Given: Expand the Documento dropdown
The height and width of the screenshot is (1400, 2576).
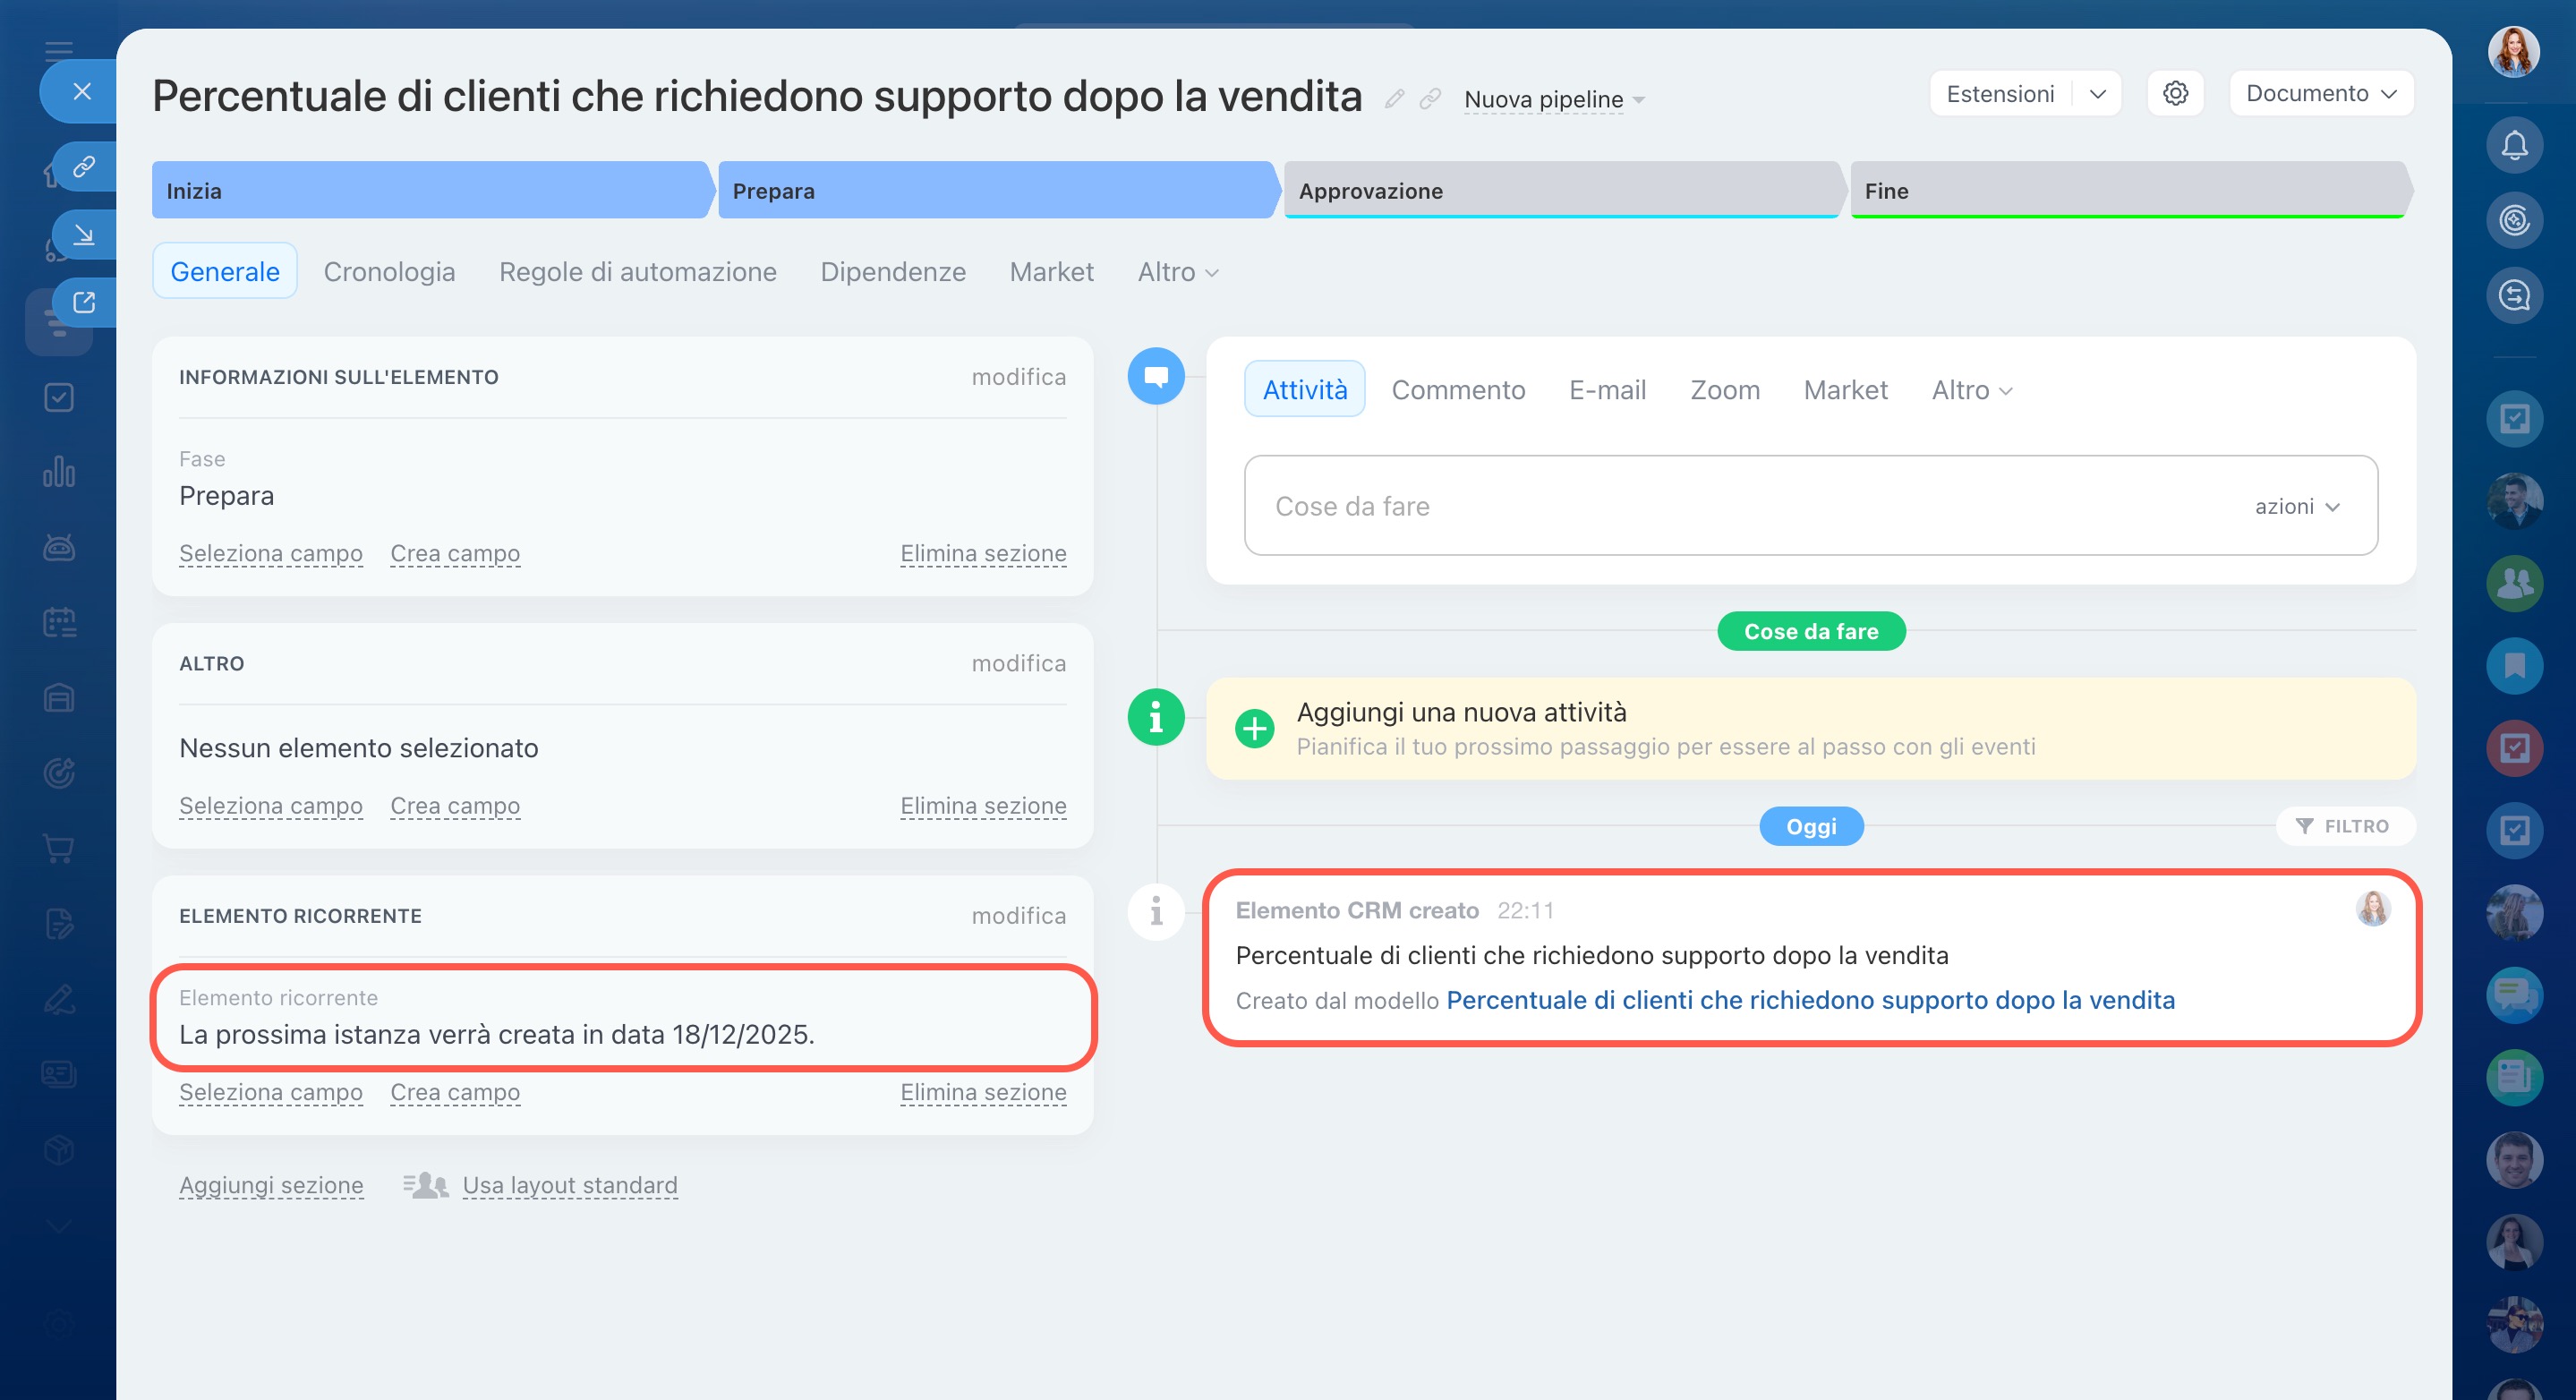Looking at the screenshot, I should click(2320, 93).
